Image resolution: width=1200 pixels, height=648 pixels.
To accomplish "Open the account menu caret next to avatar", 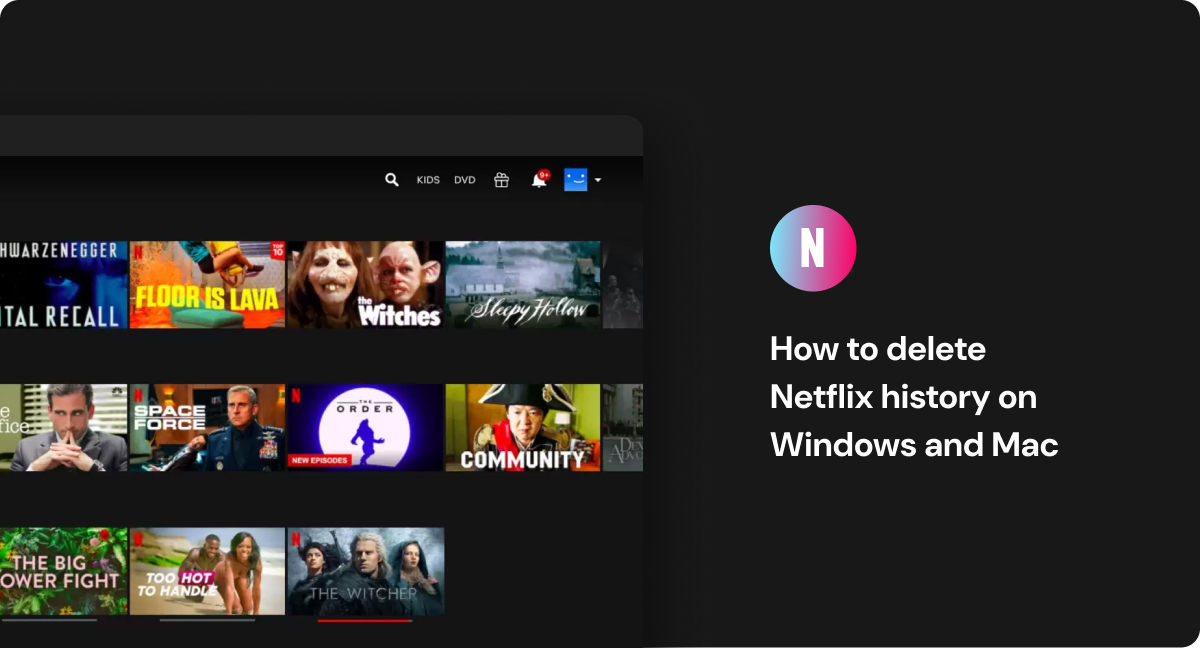I will 598,180.
